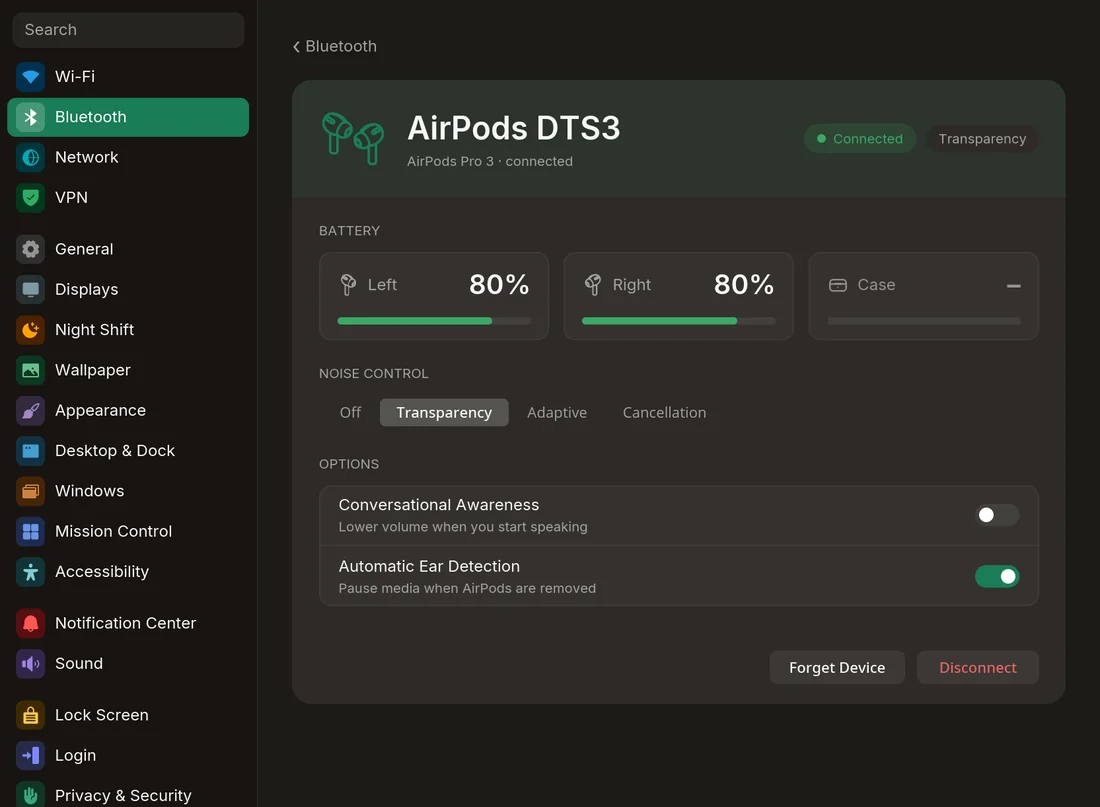This screenshot has height=807, width=1100.
Task: Click the Login arrow icon
Action: coord(30,755)
